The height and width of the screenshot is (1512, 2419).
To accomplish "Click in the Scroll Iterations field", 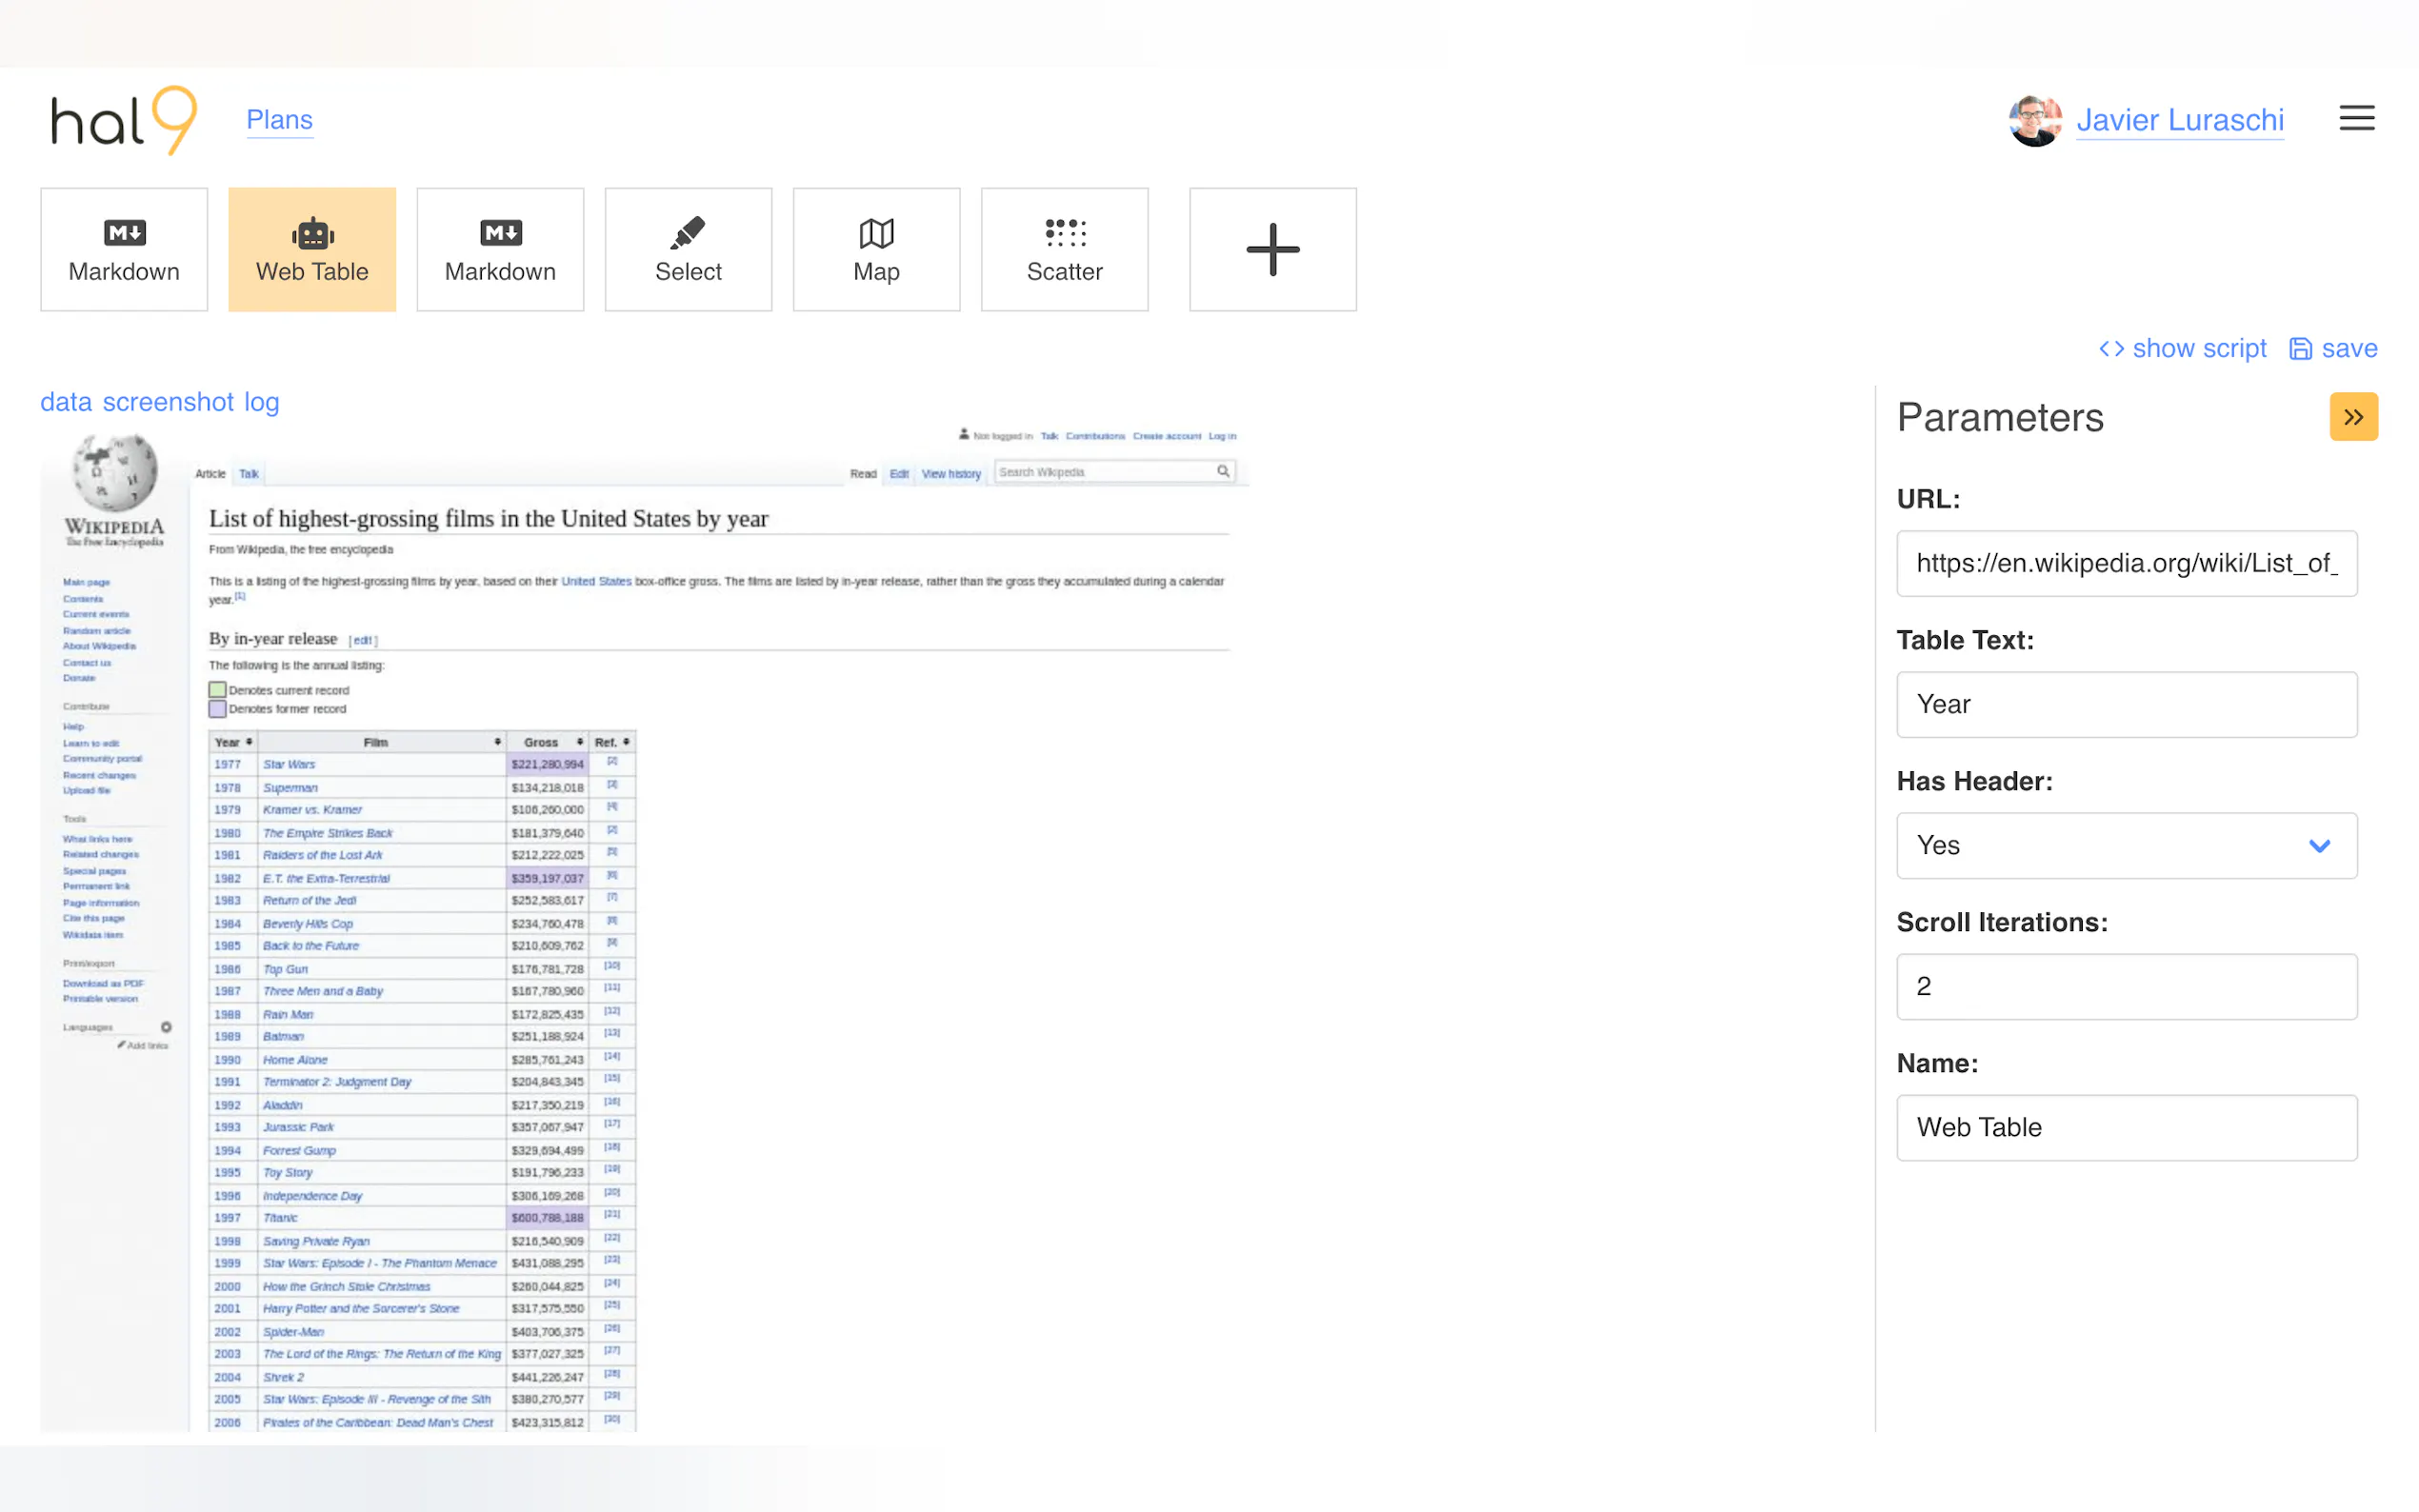I will (2125, 986).
